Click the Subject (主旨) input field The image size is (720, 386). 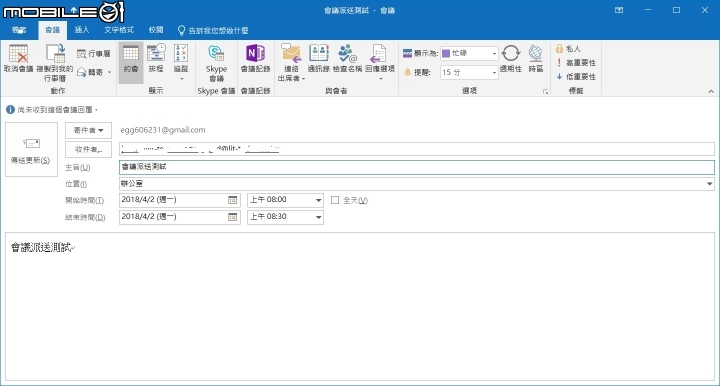tap(416, 167)
